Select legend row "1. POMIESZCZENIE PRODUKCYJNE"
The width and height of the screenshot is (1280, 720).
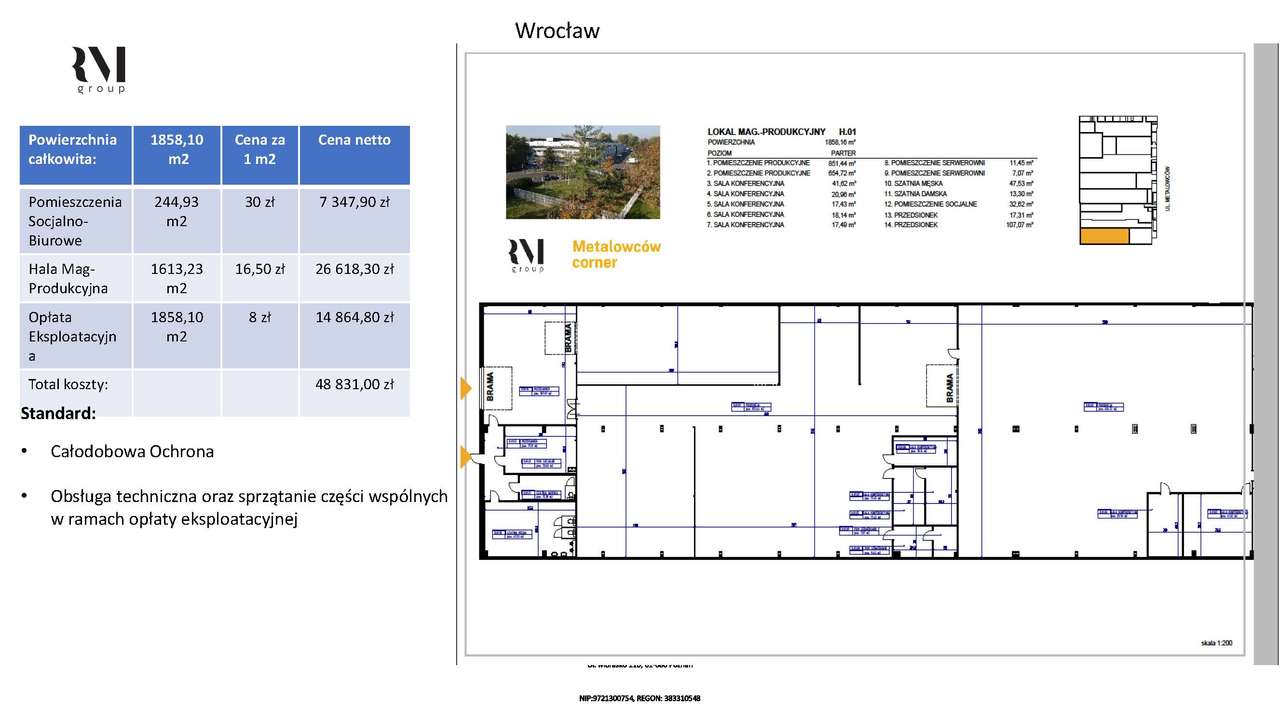coord(782,163)
